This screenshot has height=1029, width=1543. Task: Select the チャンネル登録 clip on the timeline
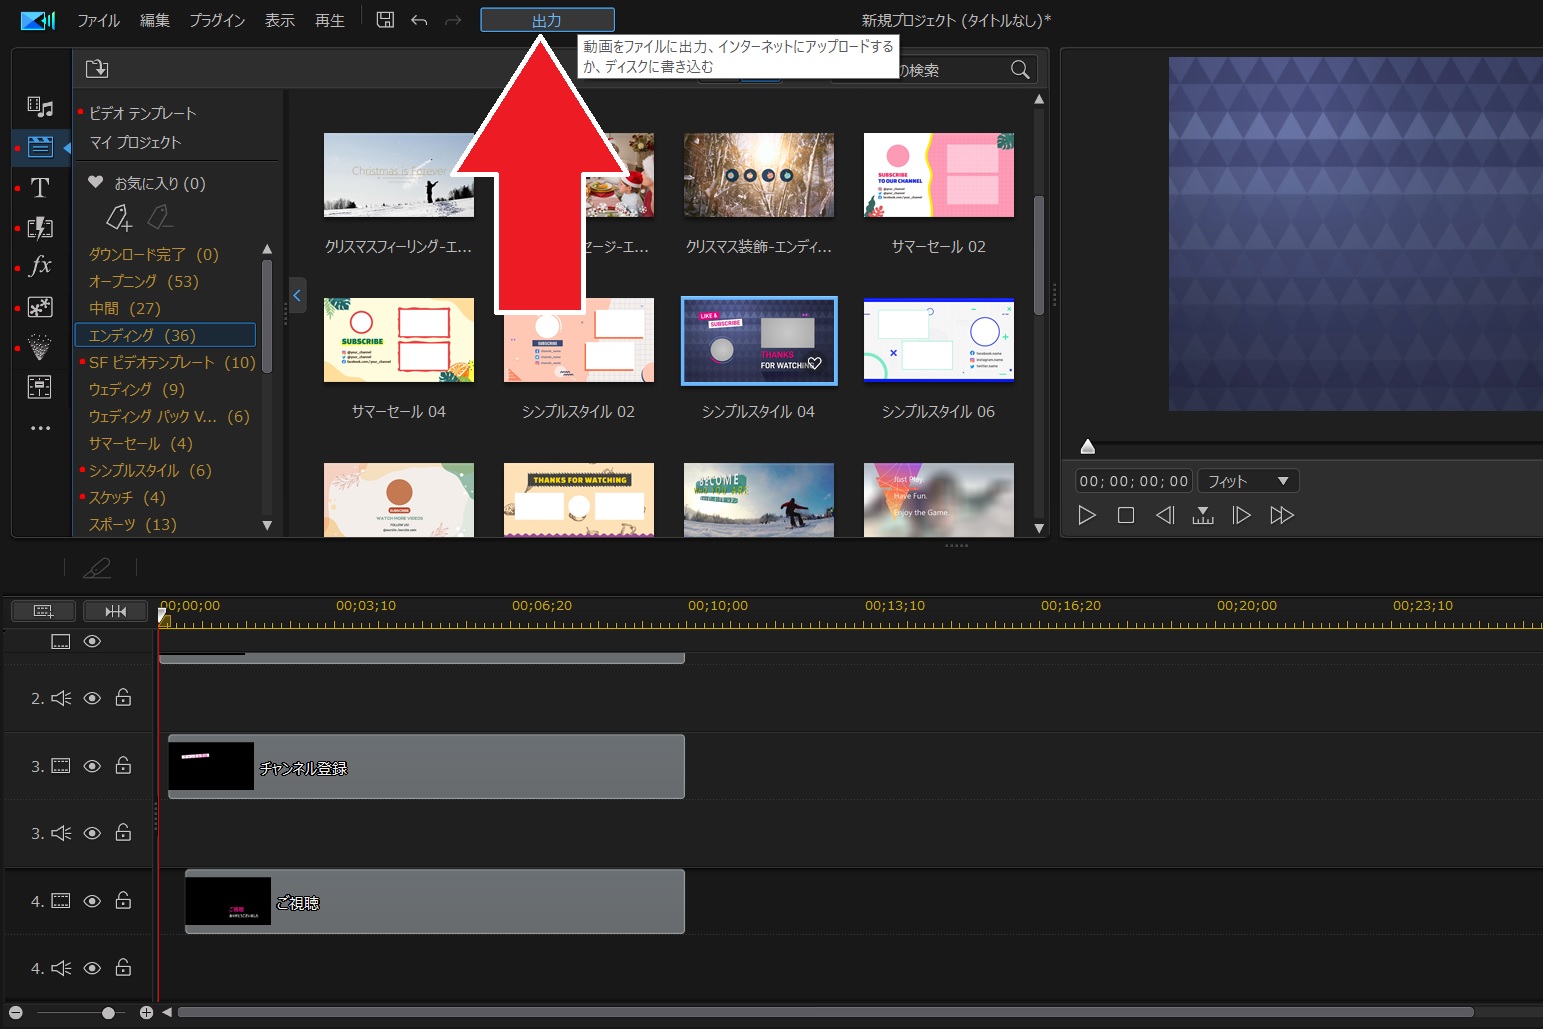(427, 767)
